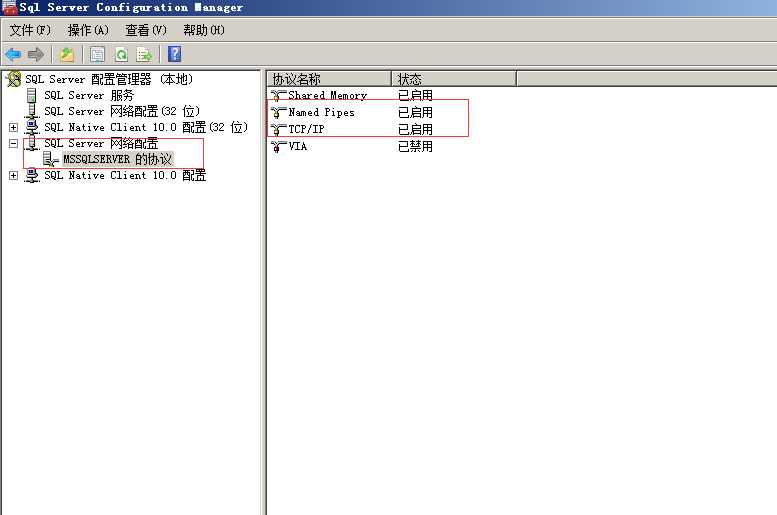Image resolution: width=777 pixels, height=515 pixels.
Task: Click the Sql Server Configuration Manager title icon
Action: 9,7
